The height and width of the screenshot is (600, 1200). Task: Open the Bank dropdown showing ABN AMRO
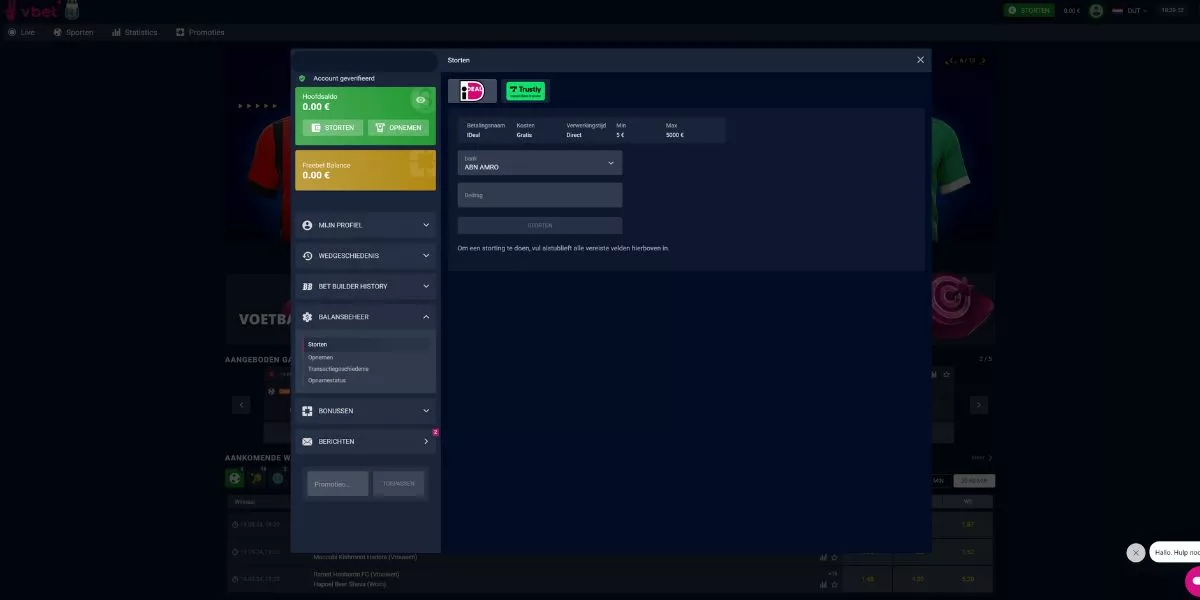click(540, 163)
